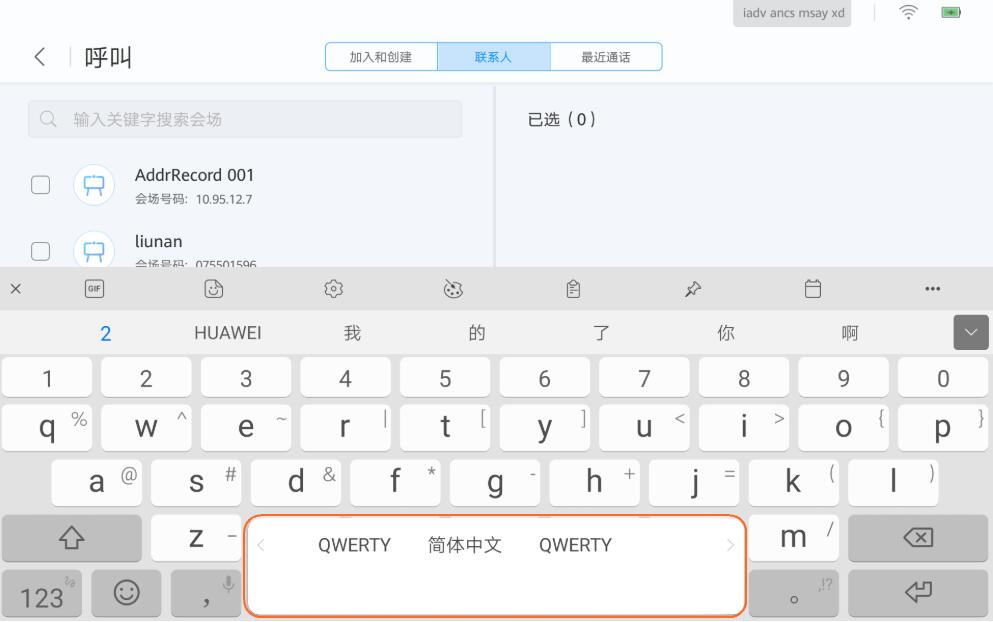Image resolution: width=993 pixels, height=622 pixels.
Task: Check the liunan contact checkbox
Action: point(41,251)
